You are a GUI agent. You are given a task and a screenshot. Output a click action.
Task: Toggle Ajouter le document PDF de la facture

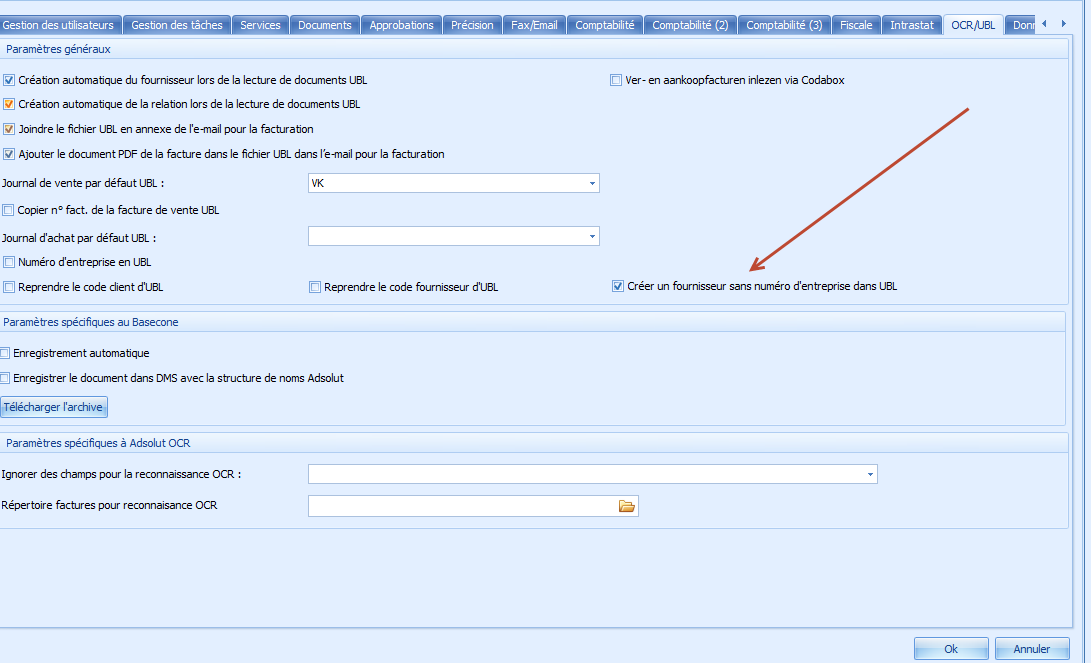pos(9,154)
